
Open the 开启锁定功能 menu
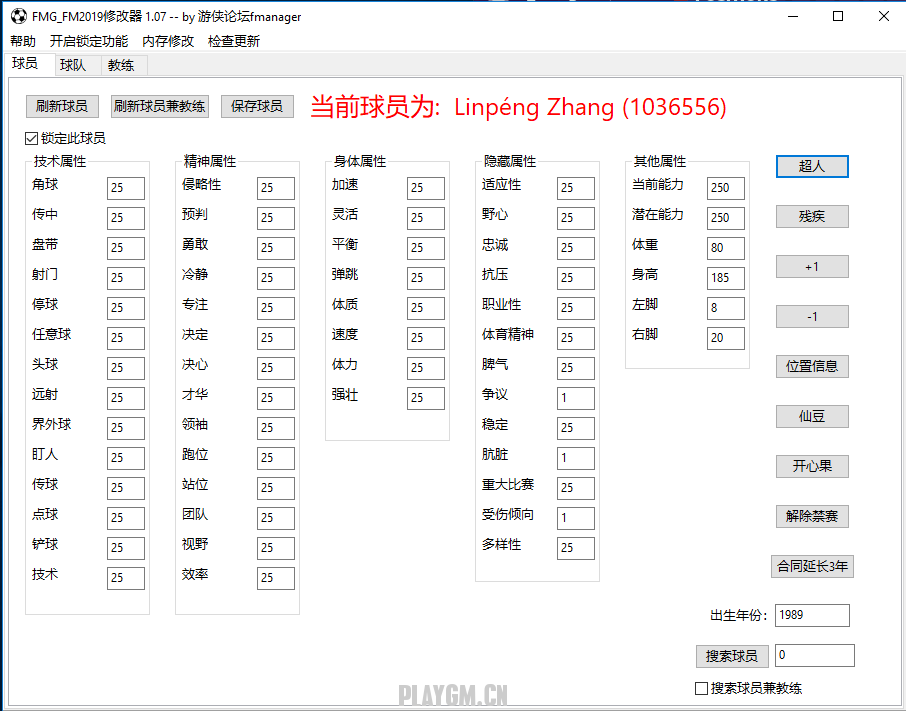pyautogui.click(x=89, y=41)
